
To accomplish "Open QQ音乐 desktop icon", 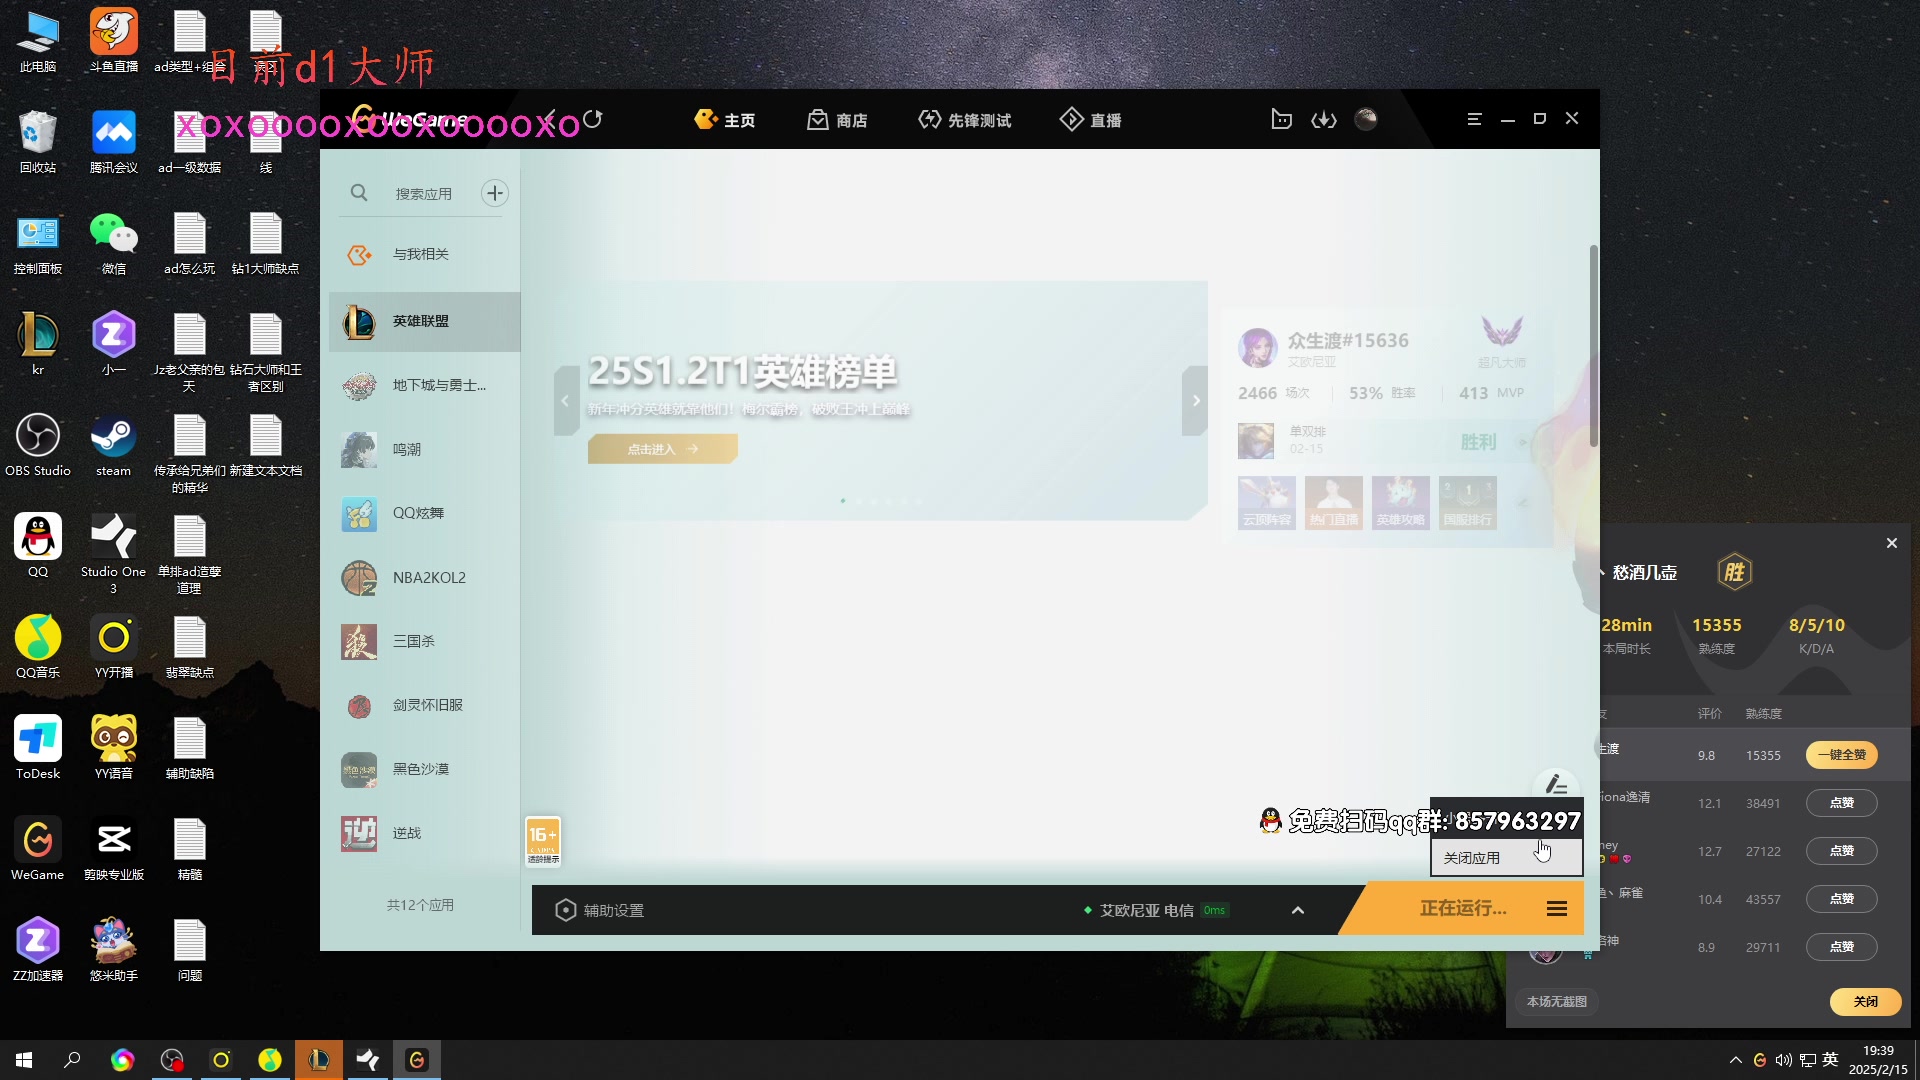I will coord(38,647).
